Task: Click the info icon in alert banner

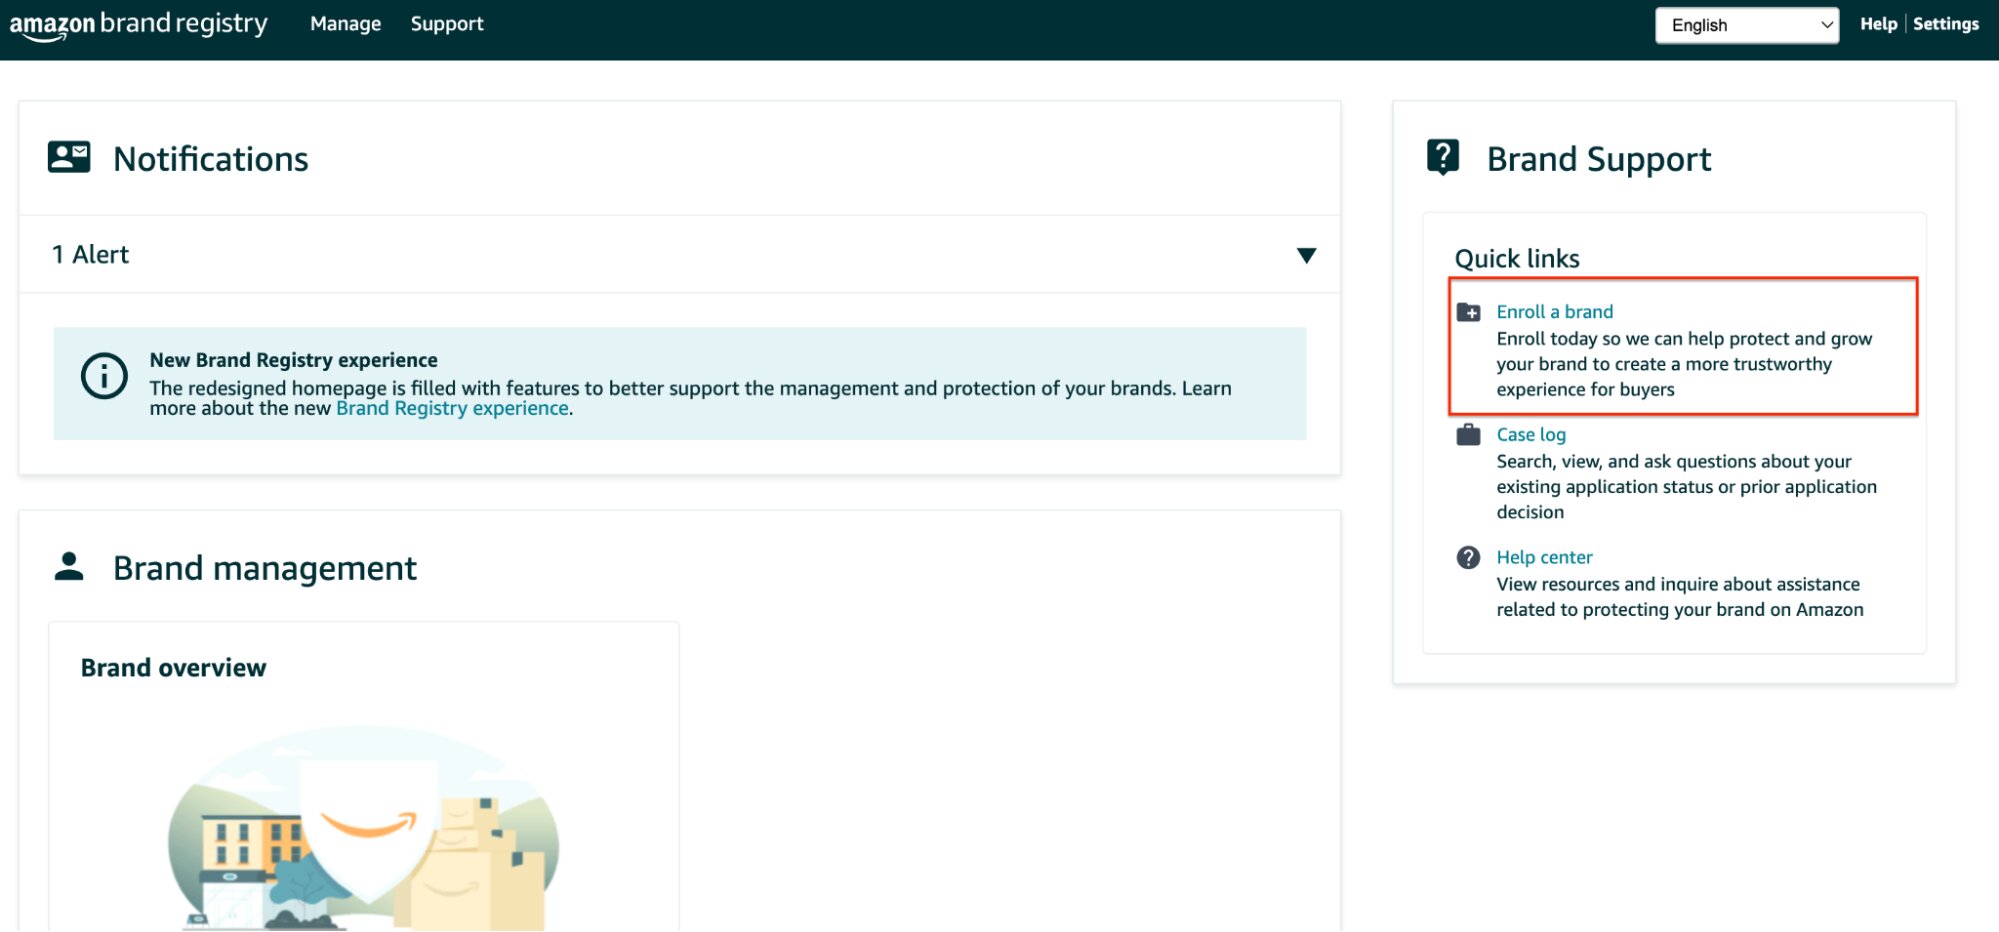Action: click(x=104, y=377)
